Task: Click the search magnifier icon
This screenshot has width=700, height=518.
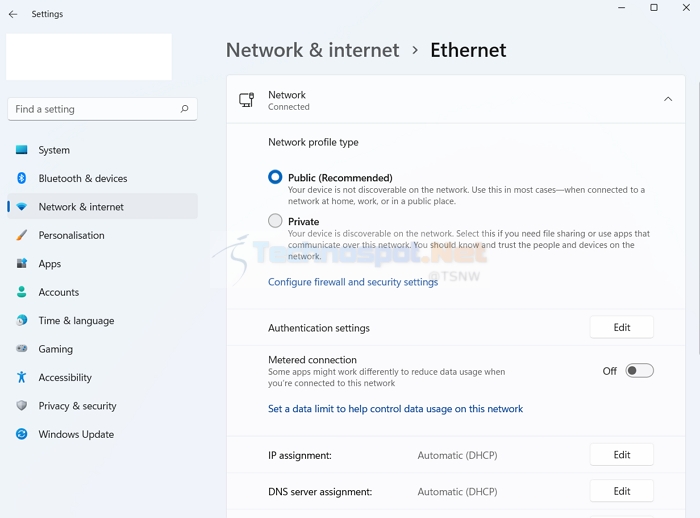Action: click(184, 109)
